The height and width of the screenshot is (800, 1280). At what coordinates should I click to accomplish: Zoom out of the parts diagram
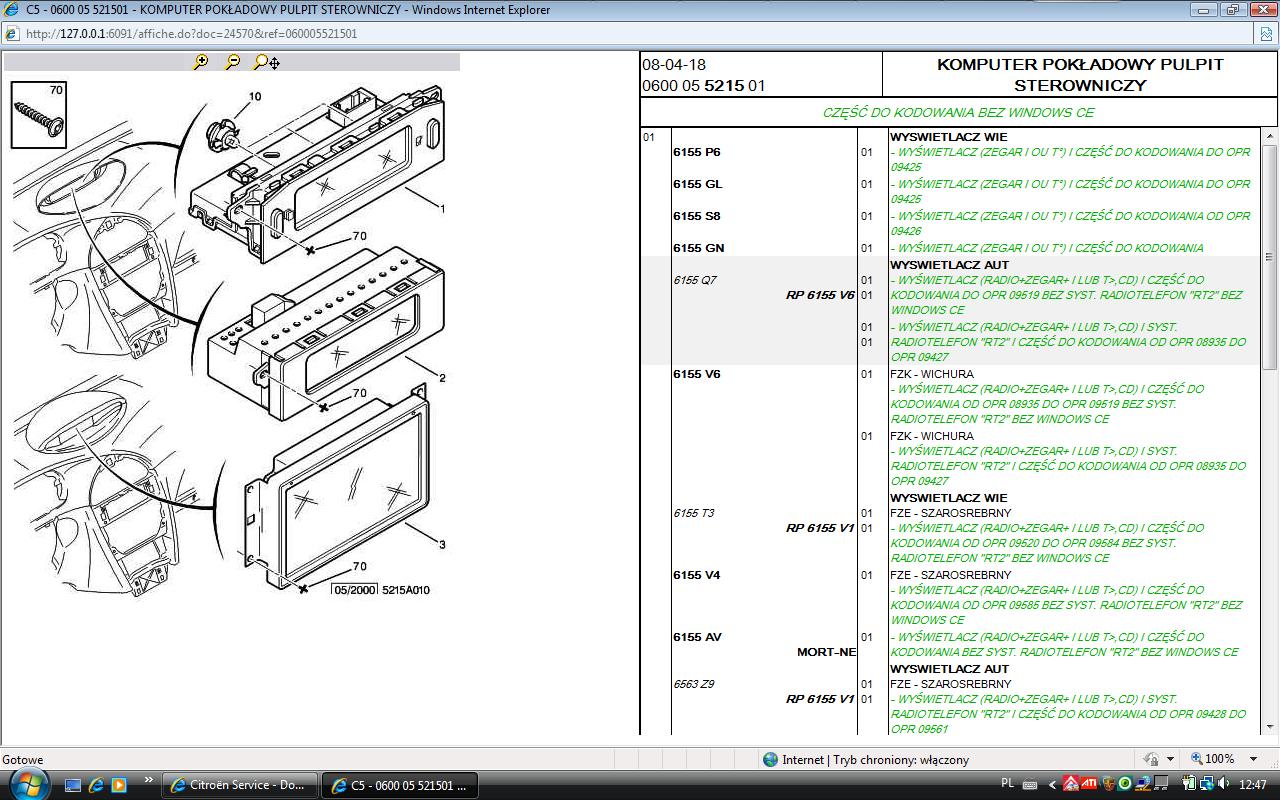click(232, 62)
